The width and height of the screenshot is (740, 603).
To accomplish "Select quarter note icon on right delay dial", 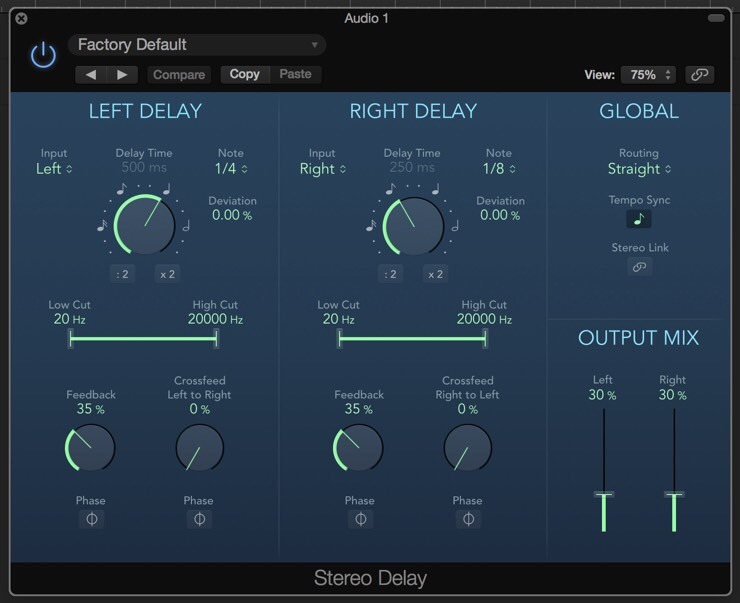I will click(x=436, y=189).
